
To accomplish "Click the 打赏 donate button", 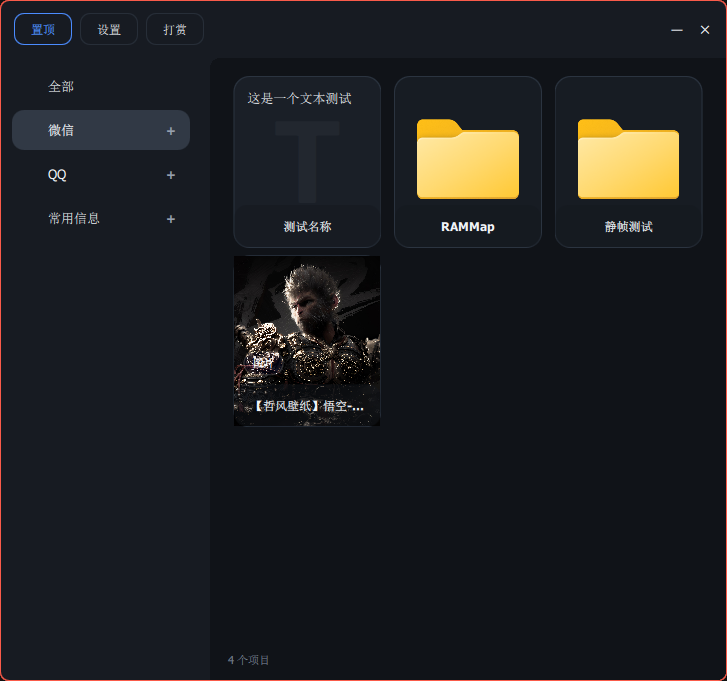I will (x=175, y=29).
